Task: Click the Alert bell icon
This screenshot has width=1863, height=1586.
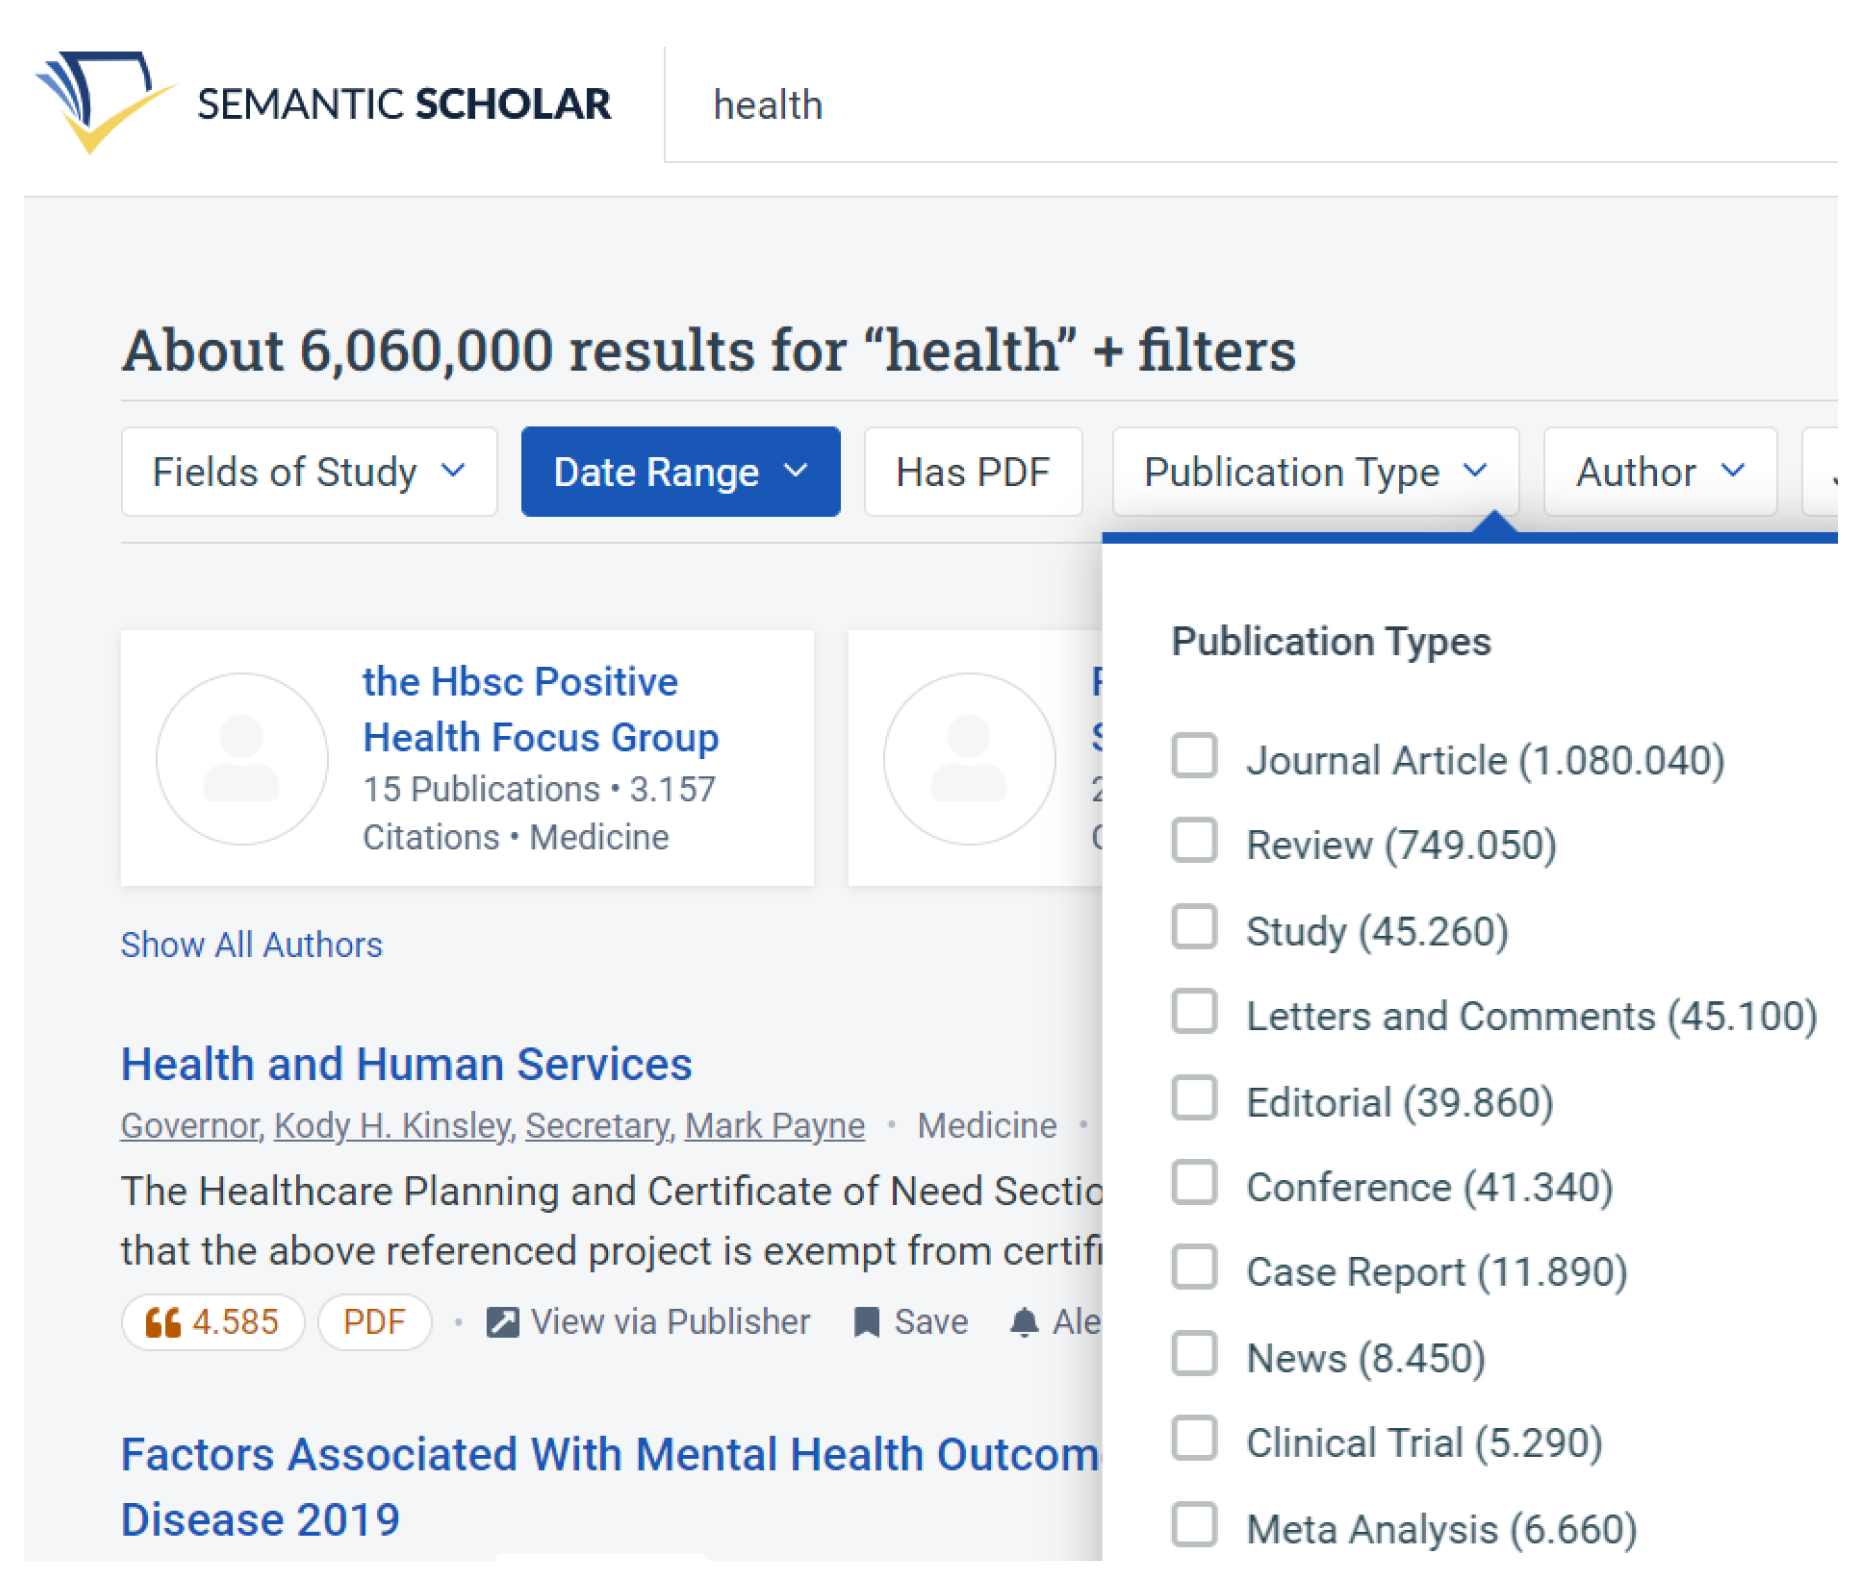Action: coord(1023,1322)
